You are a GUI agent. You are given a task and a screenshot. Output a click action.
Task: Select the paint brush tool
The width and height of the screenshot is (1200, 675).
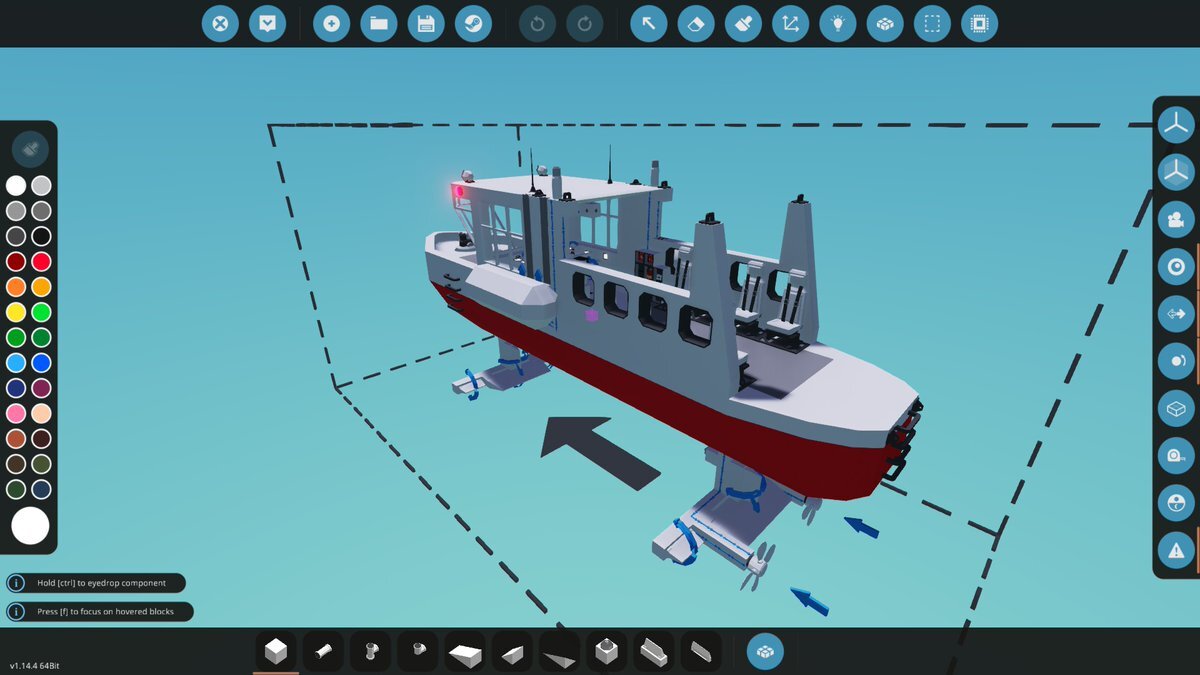click(743, 23)
